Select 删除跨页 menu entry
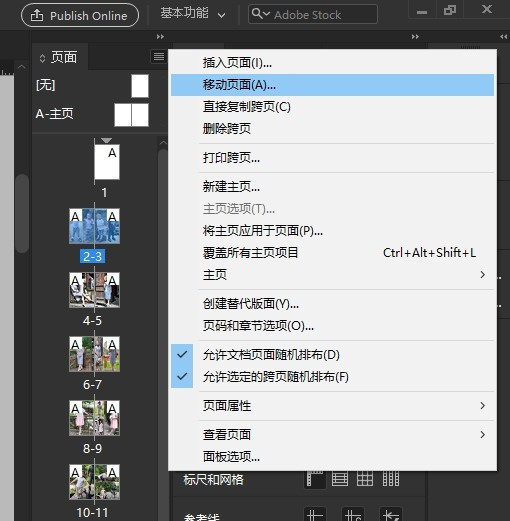This screenshot has width=510, height=521. pos(332,129)
